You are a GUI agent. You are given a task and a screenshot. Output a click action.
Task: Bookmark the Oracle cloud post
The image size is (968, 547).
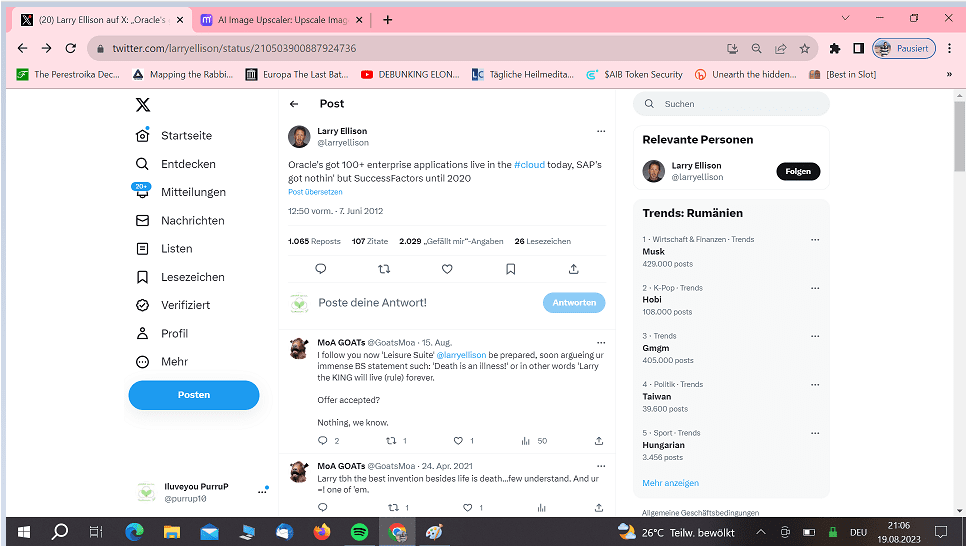tap(510, 269)
